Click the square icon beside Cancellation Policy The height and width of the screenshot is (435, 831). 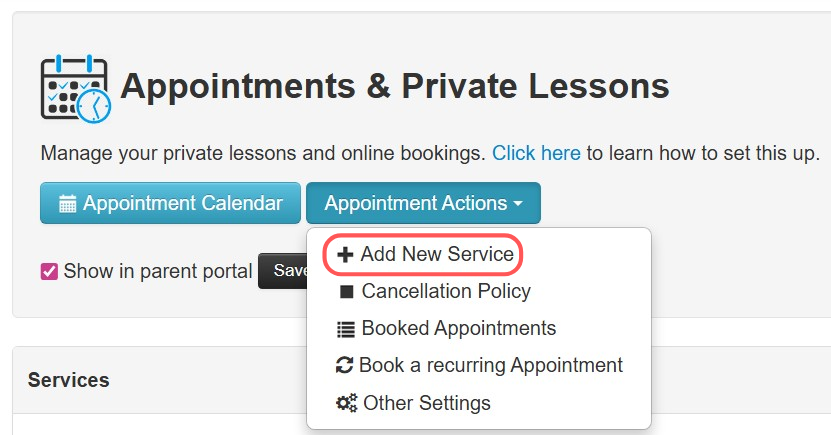click(347, 292)
